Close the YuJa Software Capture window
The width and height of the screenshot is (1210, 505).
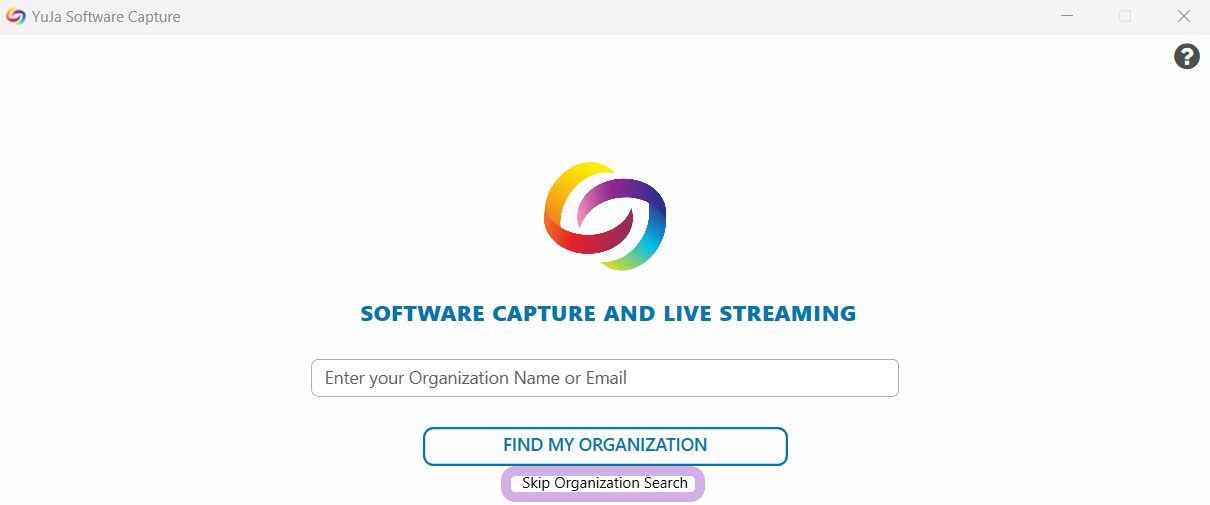(1184, 17)
